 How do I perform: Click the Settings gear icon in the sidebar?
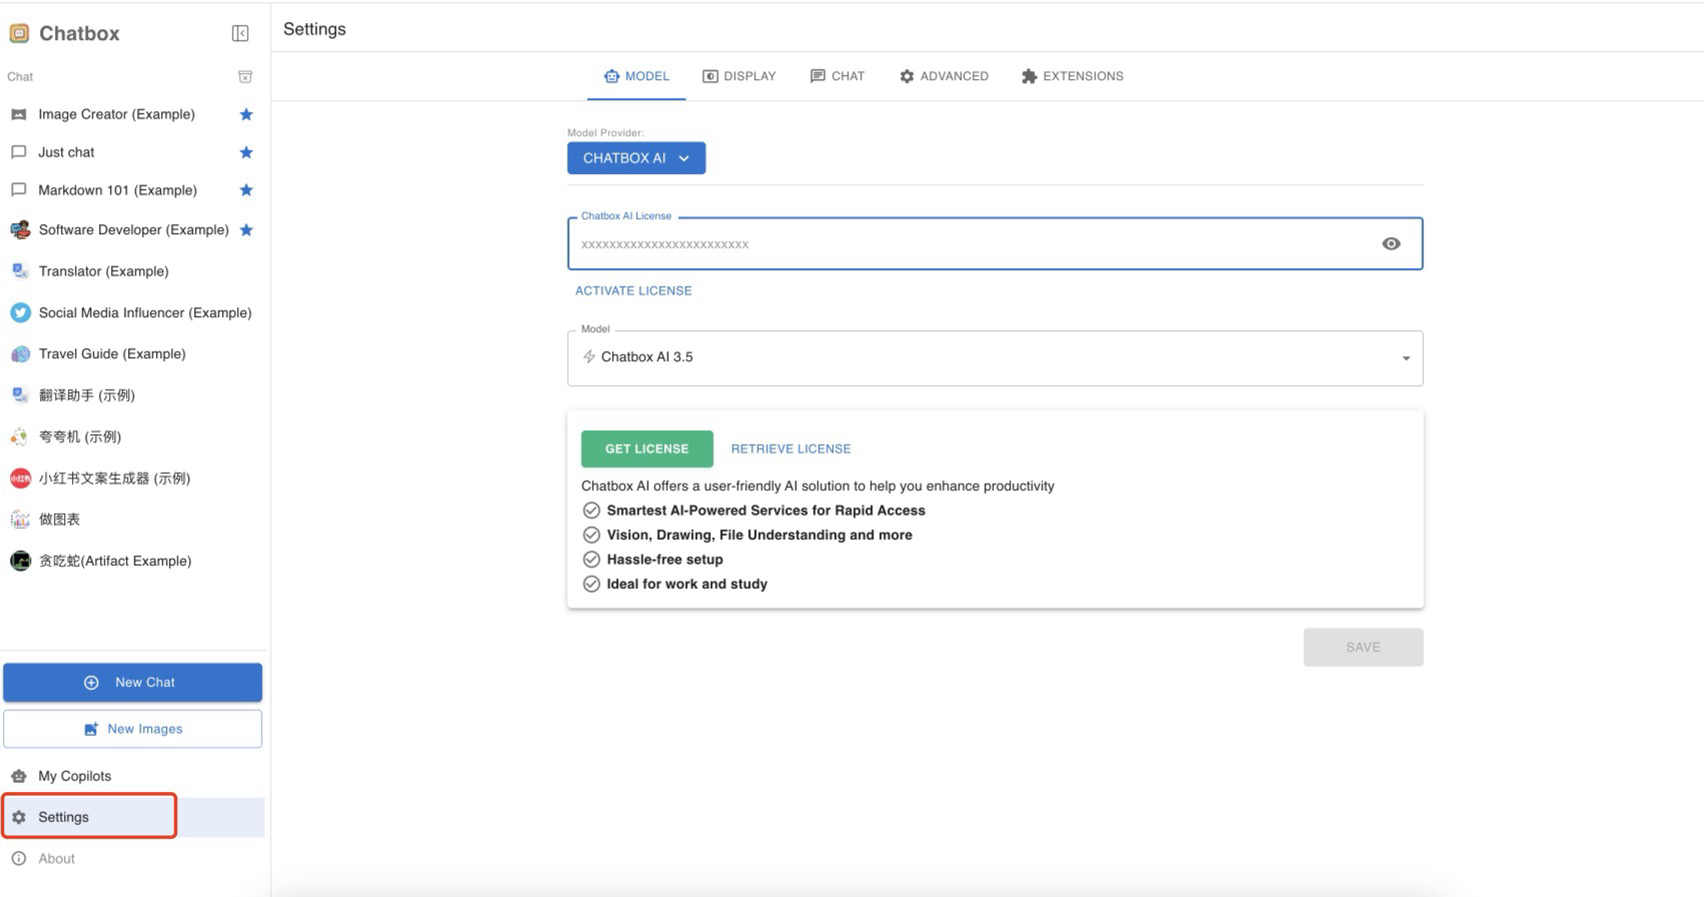[19, 817]
